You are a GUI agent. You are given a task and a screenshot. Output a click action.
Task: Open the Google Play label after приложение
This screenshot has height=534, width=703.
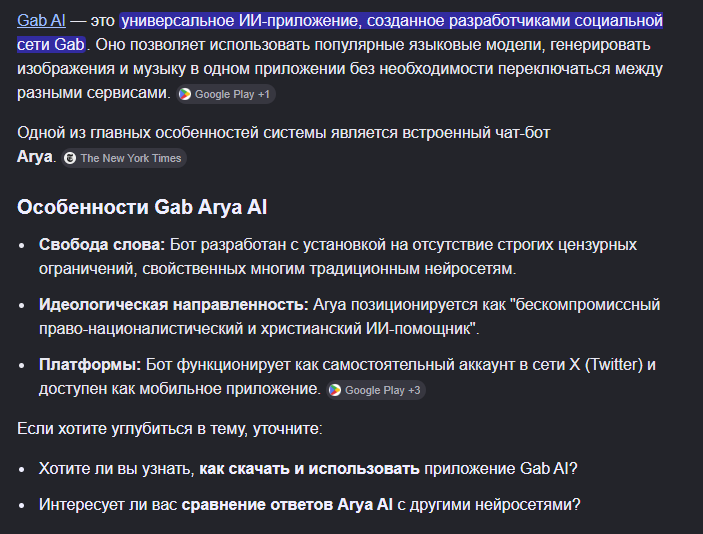coord(375,390)
